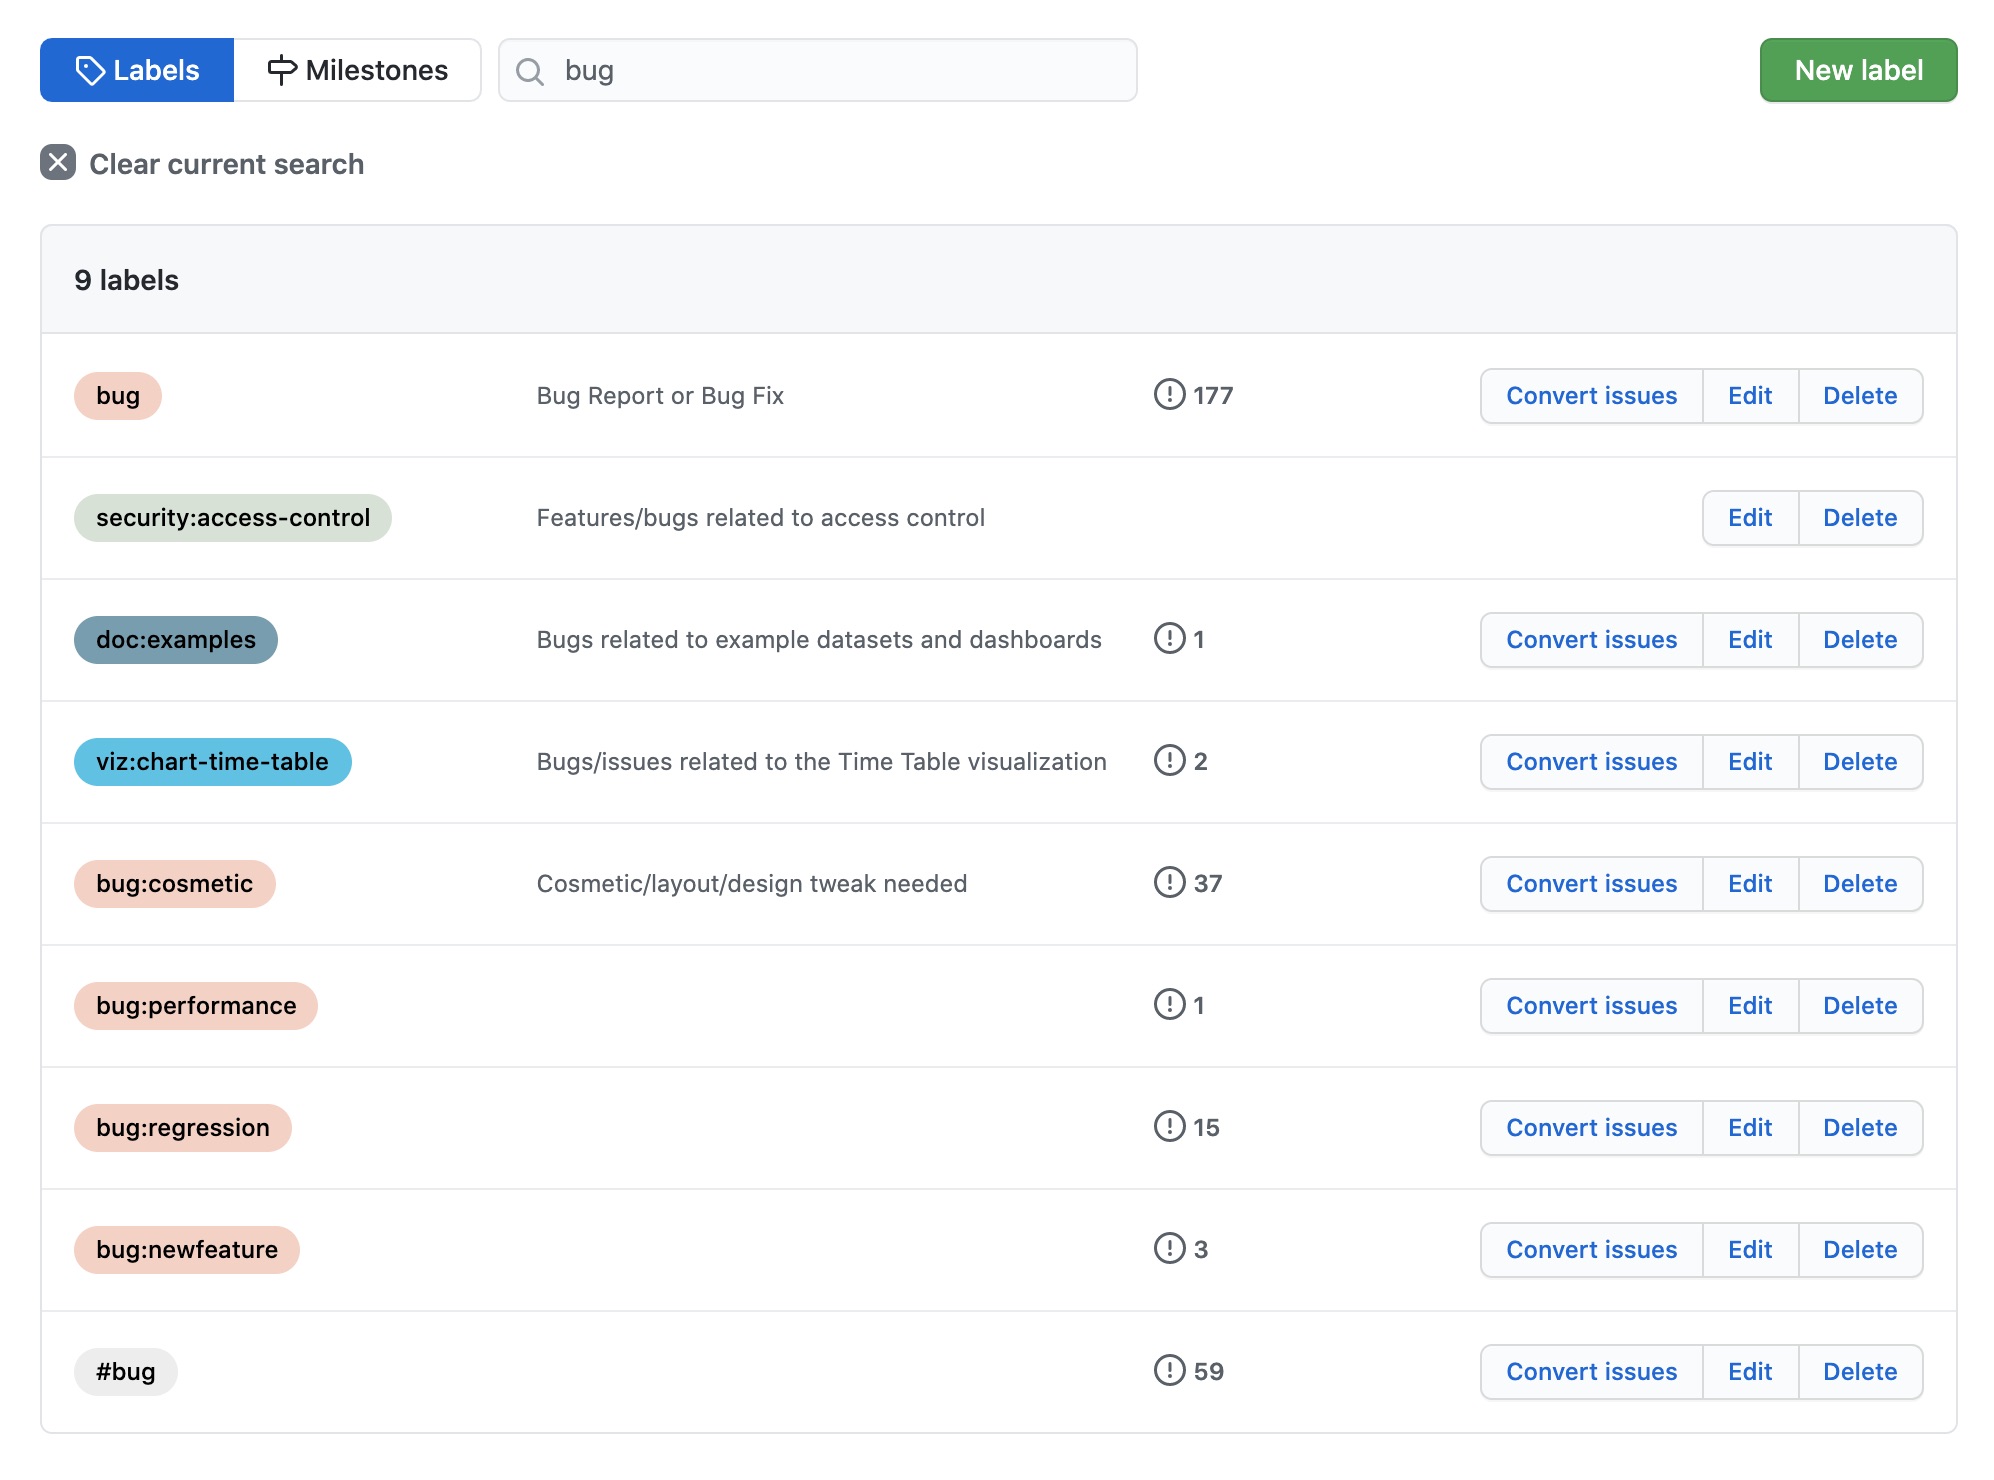Edit the security:access-control label
This screenshot has height=1480, width=1994.
[x=1749, y=517]
